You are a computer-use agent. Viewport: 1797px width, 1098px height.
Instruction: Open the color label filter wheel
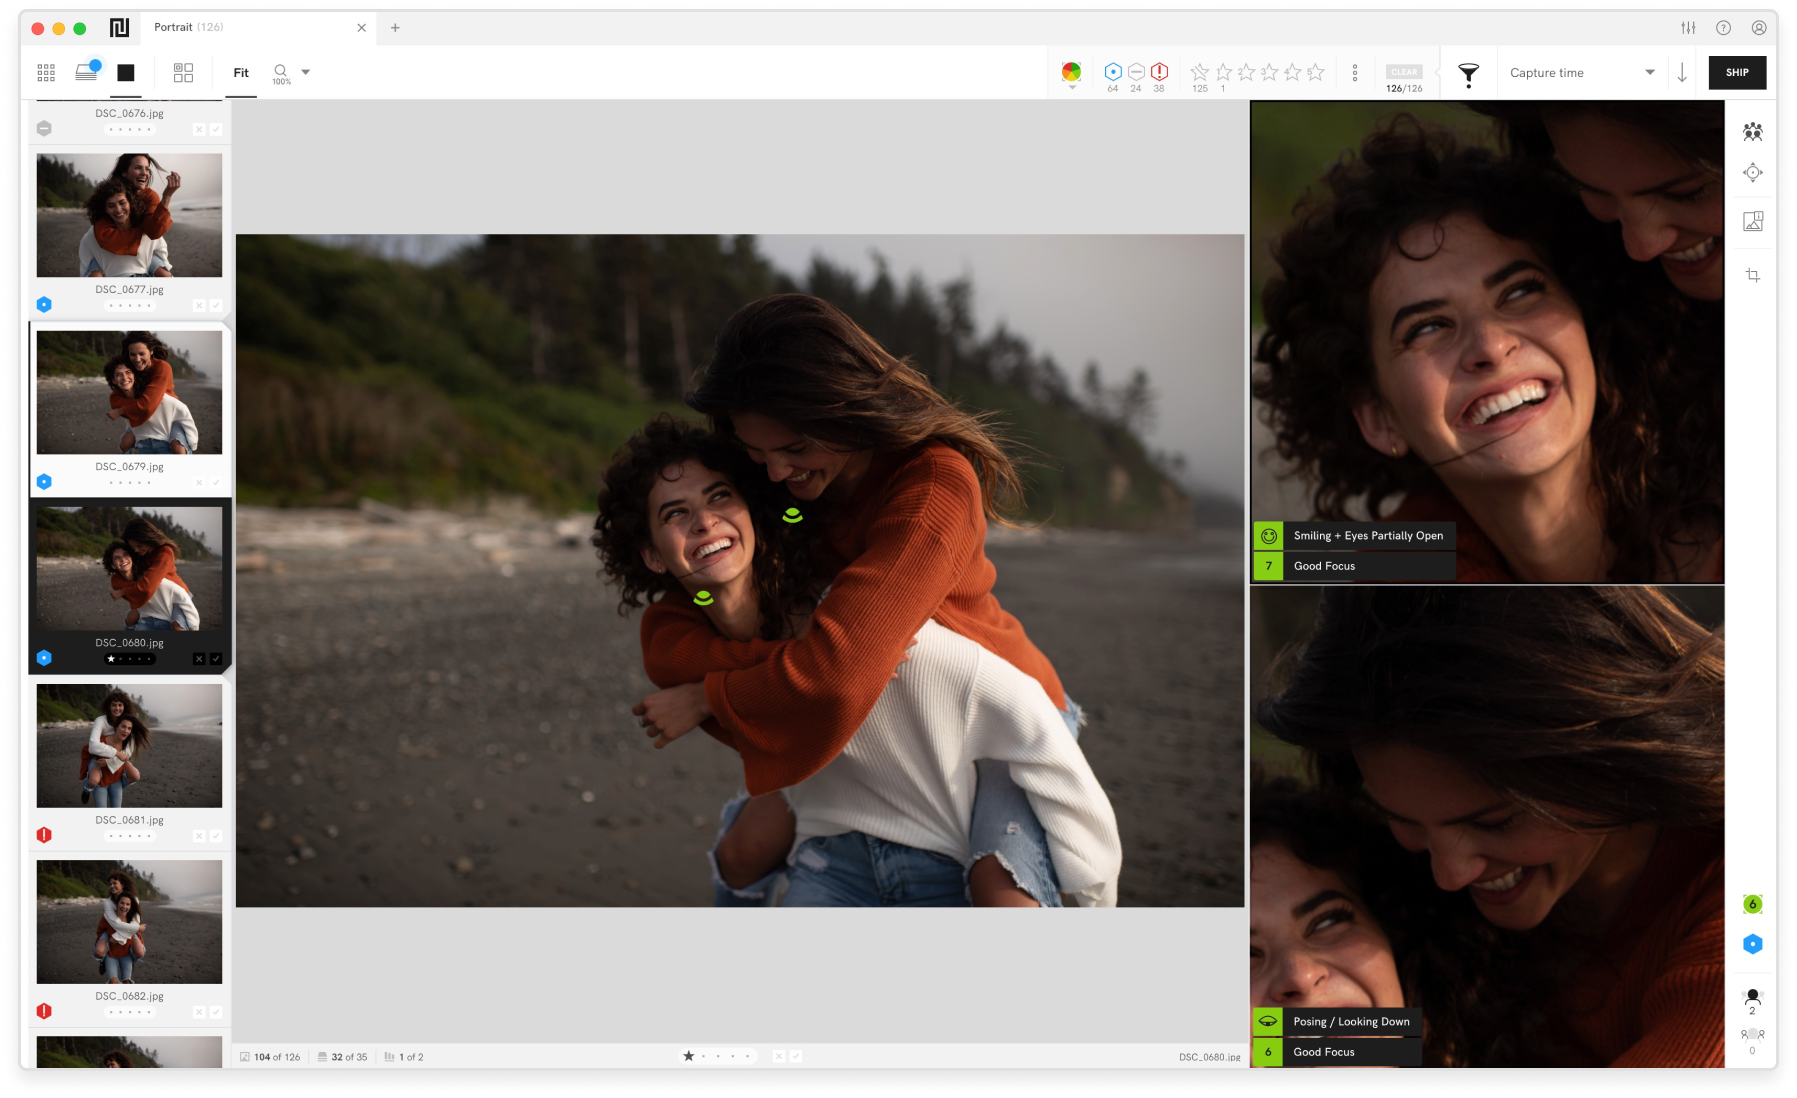coord(1071,71)
